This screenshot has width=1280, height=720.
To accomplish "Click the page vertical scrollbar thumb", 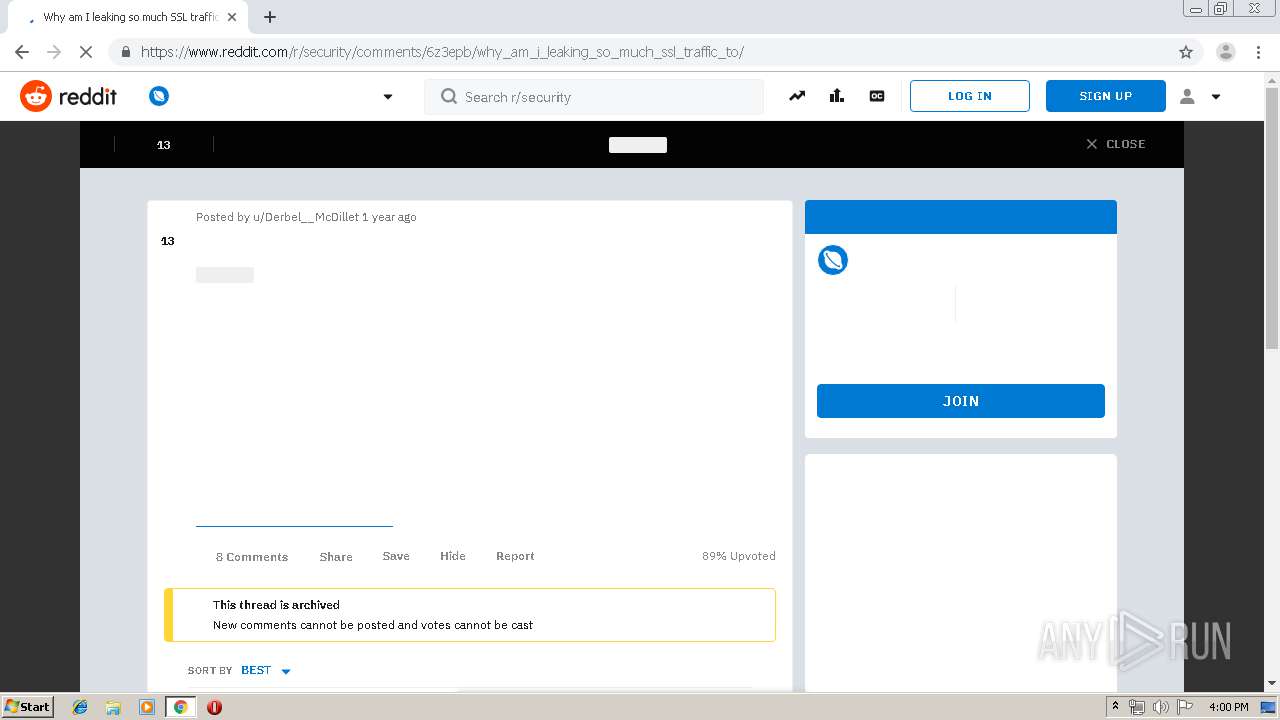I will pos(1272,218).
